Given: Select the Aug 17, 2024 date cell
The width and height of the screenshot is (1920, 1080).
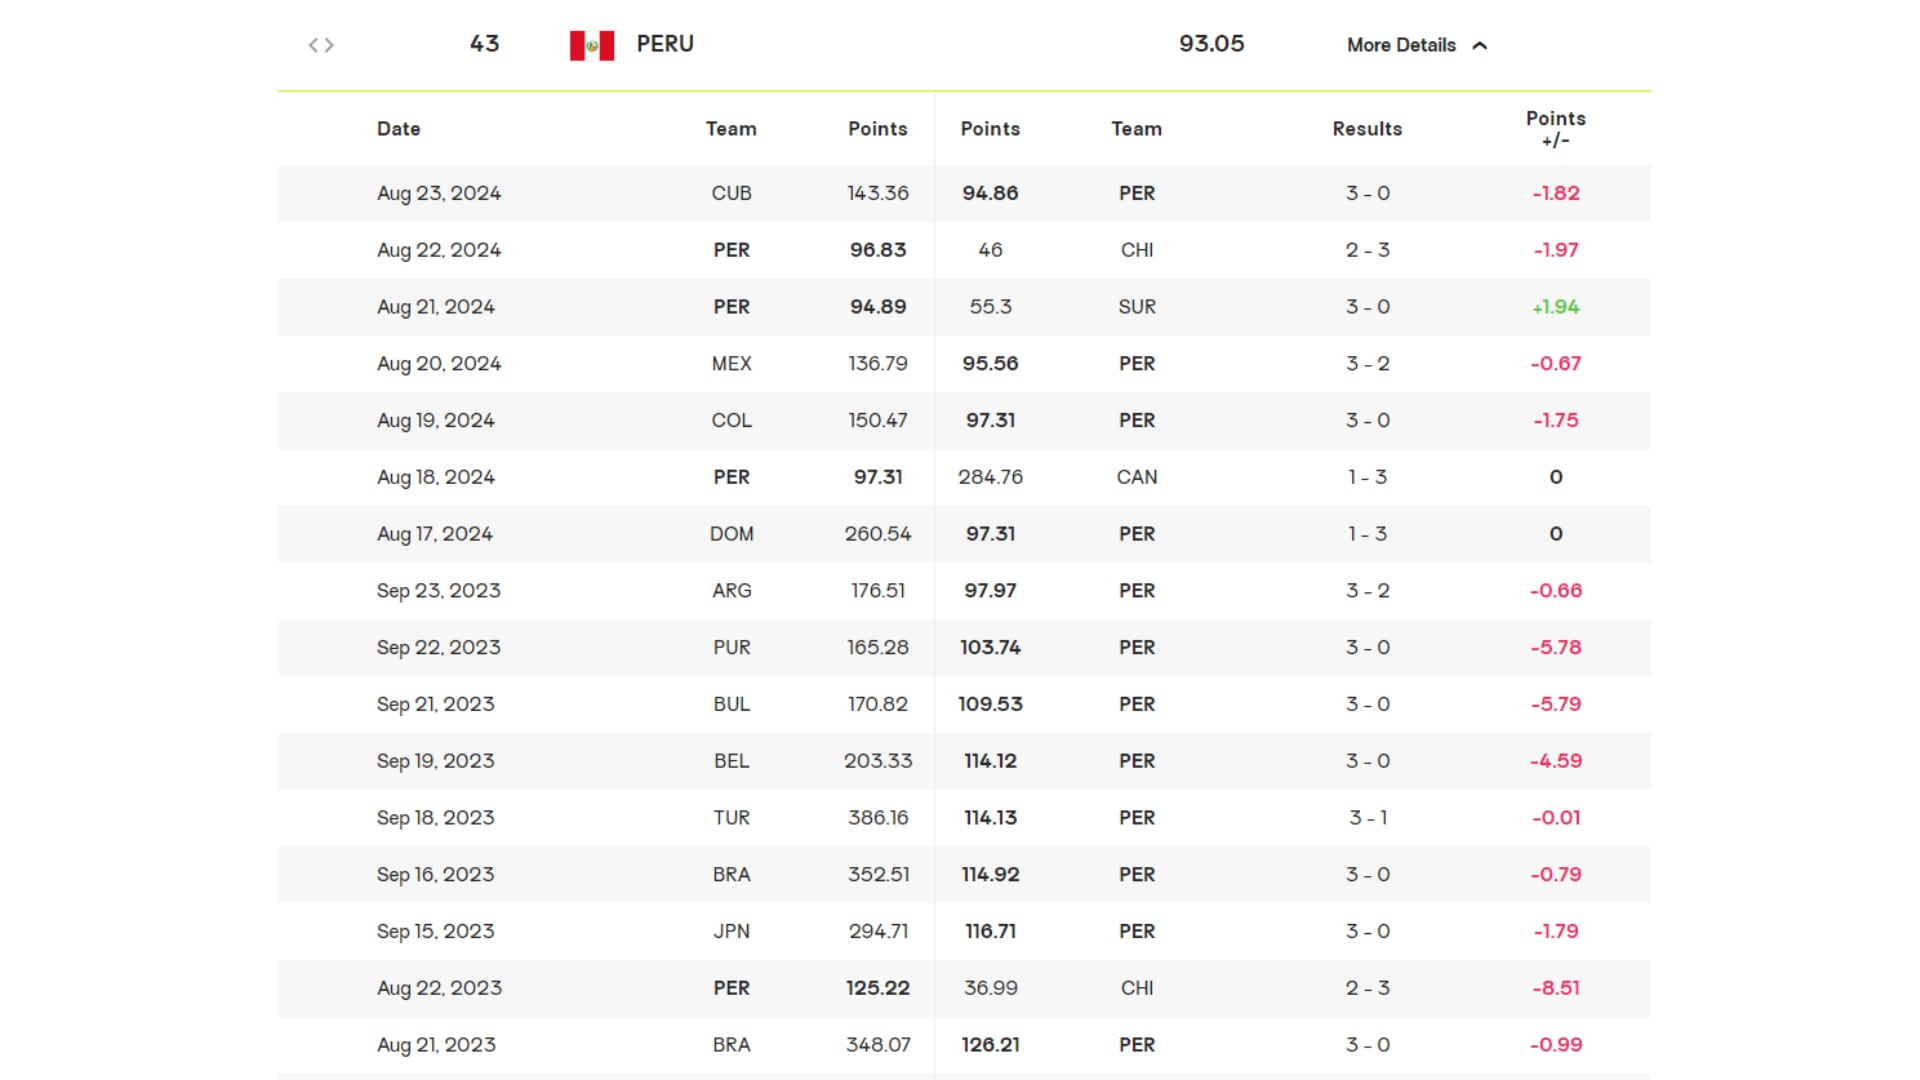Looking at the screenshot, I should (x=435, y=535).
